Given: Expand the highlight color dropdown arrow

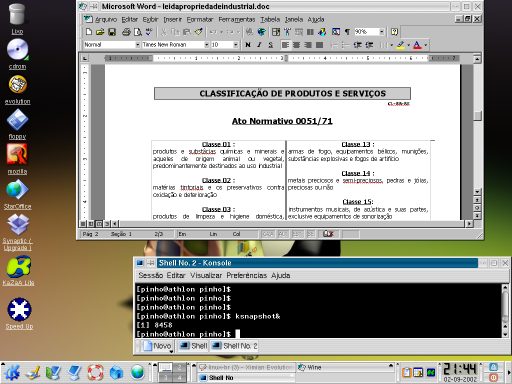Looking at the screenshot, I should click(409, 45).
